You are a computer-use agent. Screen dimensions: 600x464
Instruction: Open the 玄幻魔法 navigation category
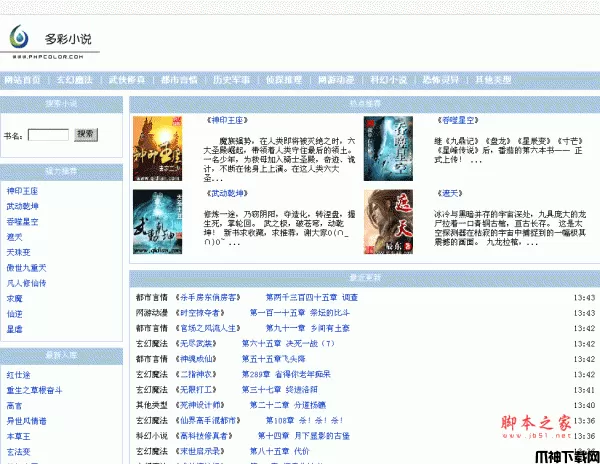(x=75, y=79)
